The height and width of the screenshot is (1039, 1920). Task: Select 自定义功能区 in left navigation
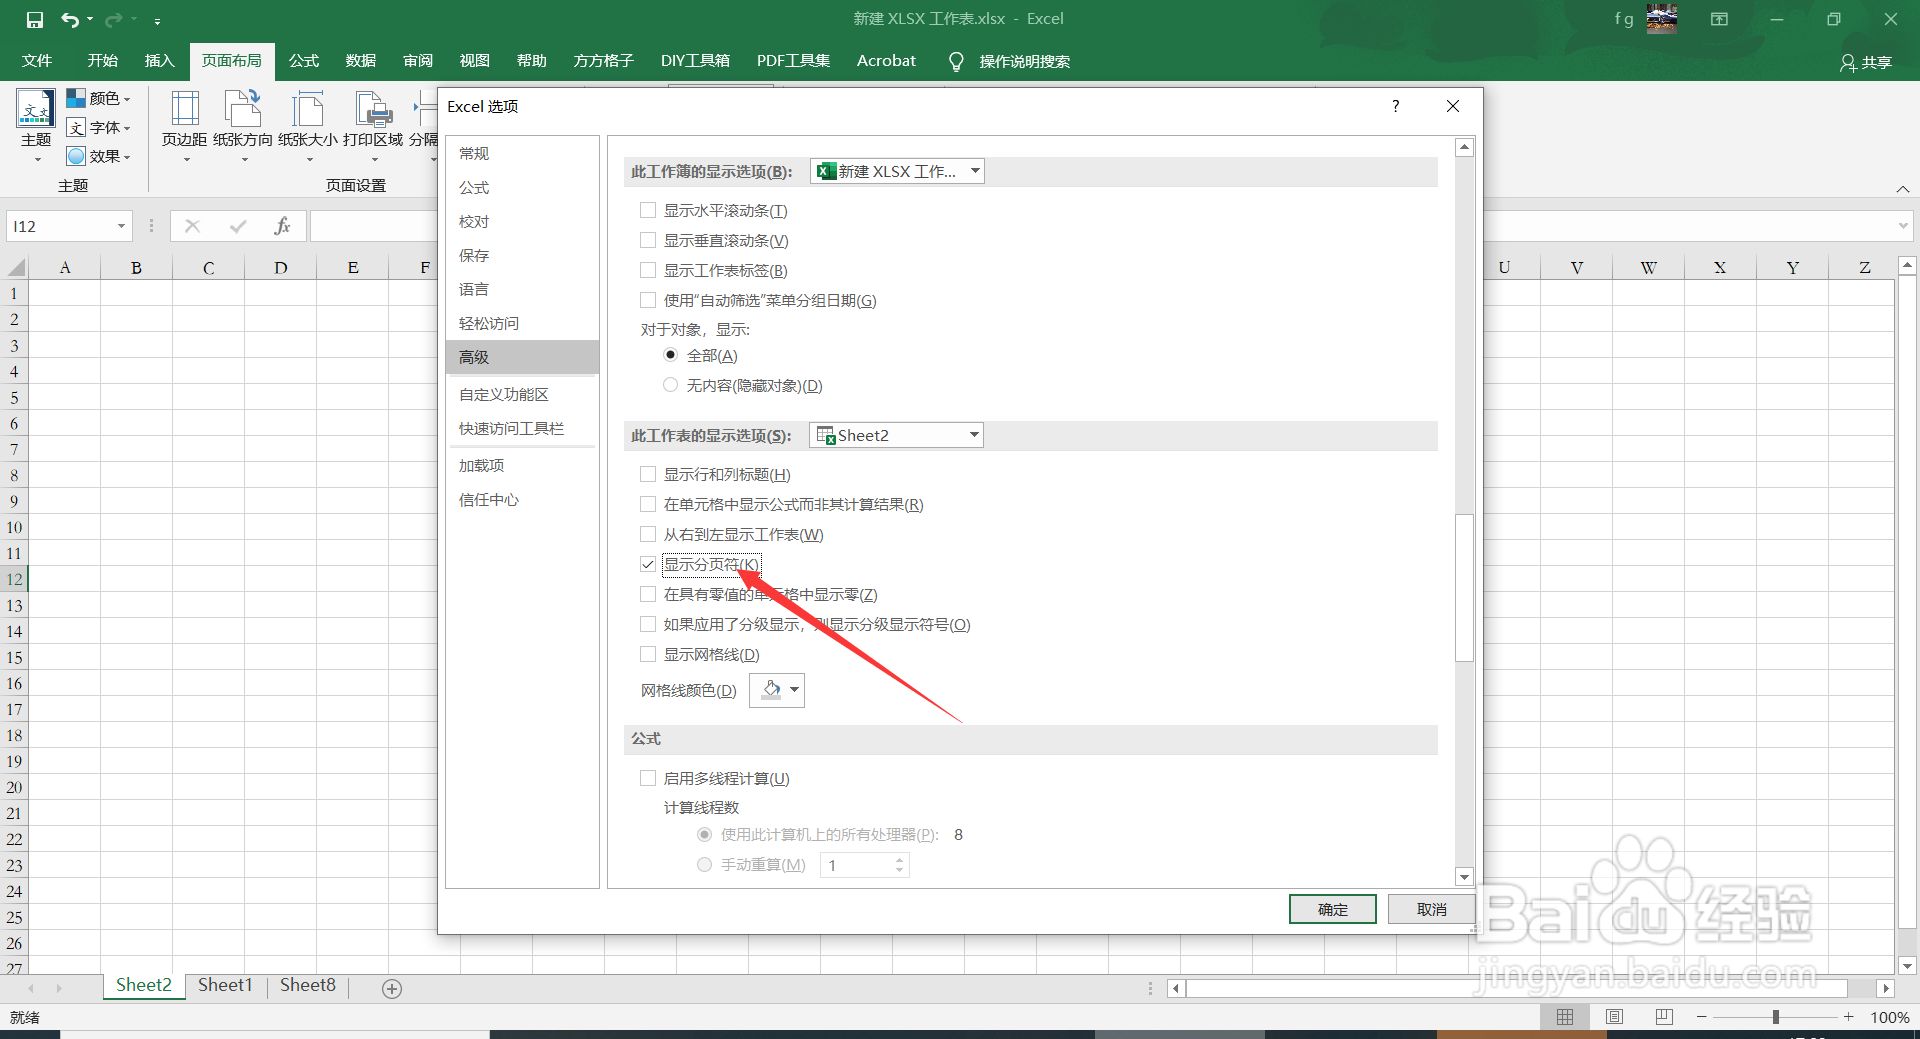pos(503,394)
